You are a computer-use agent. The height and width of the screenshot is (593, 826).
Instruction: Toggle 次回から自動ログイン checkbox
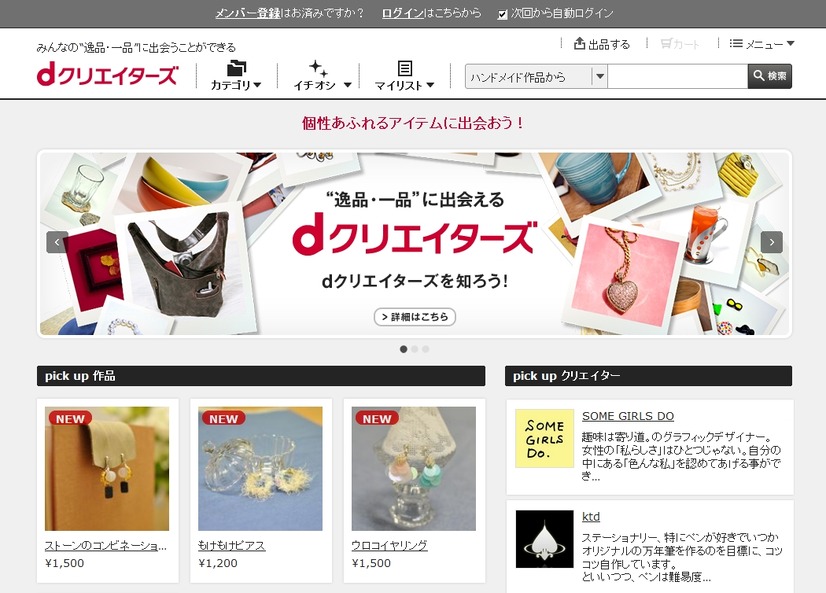point(503,14)
